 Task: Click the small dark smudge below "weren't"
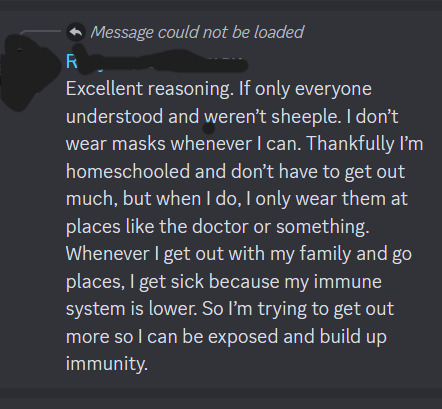click(x=209, y=128)
